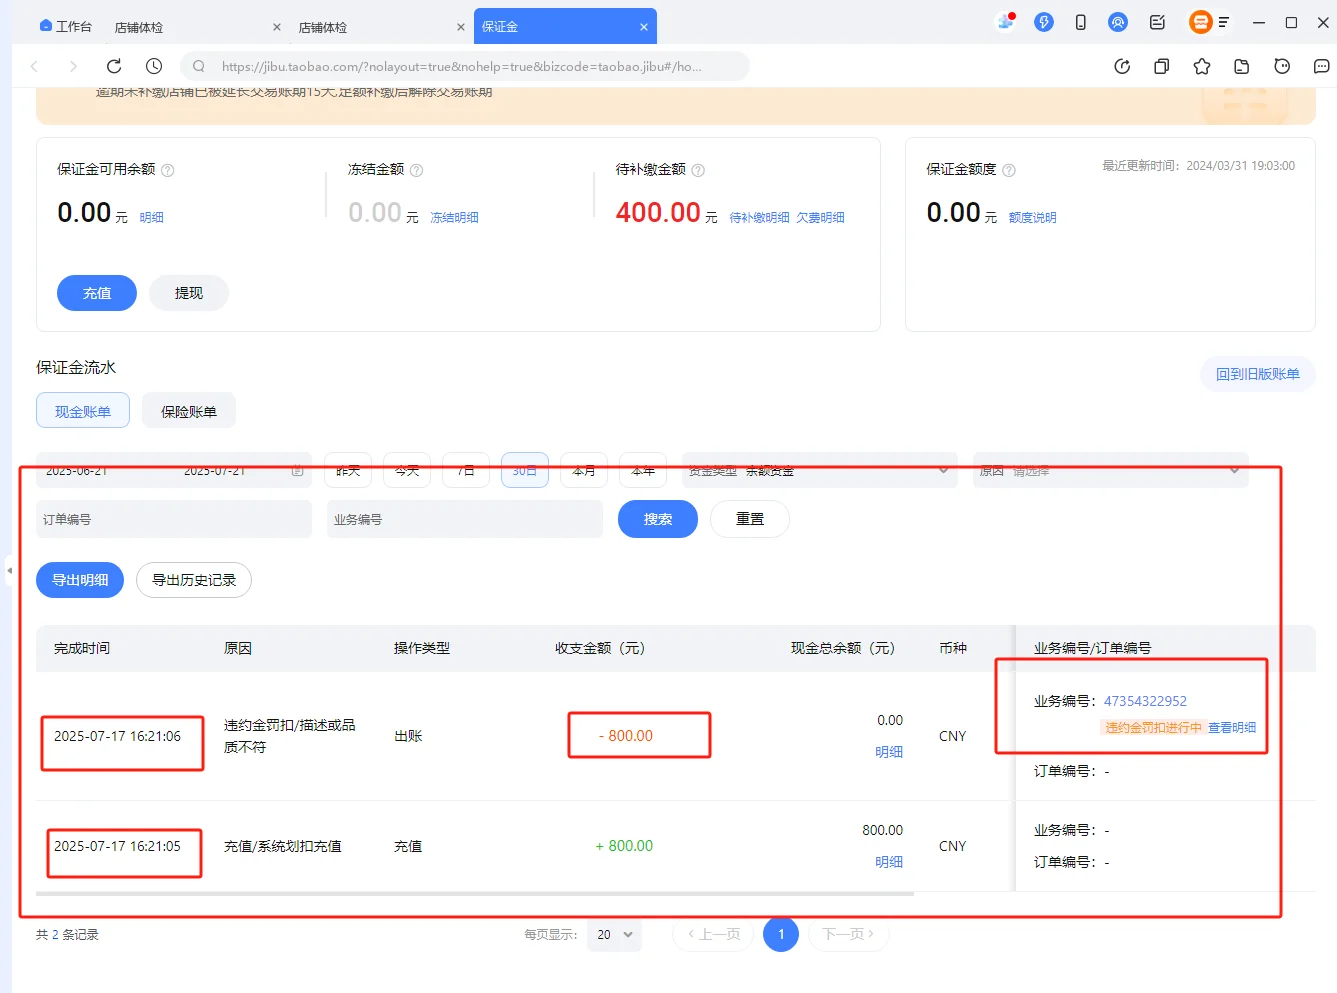Open the 待补缴明细 link
Image resolution: width=1337 pixels, height=993 pixels.
pos(760,217)
